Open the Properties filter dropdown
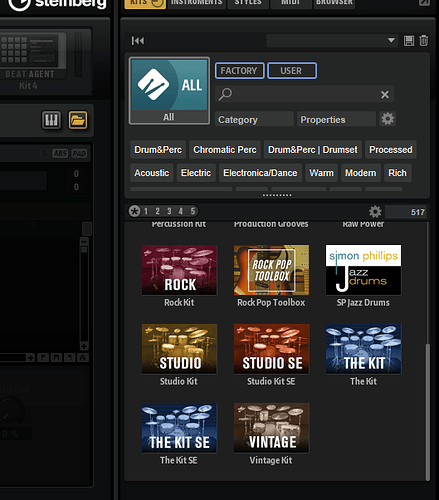Image resolution: width=439 pixels, height=500 pixels. point(336,119)
